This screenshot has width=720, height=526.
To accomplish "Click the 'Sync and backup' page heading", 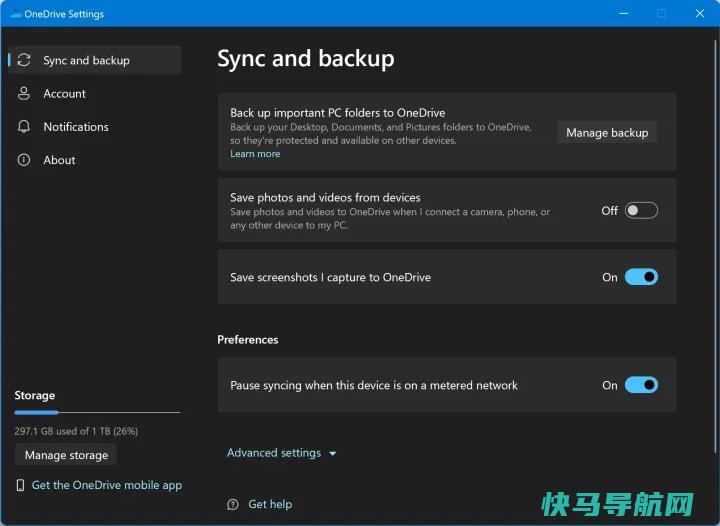I will pyautogui.click(x=306, y=59).
